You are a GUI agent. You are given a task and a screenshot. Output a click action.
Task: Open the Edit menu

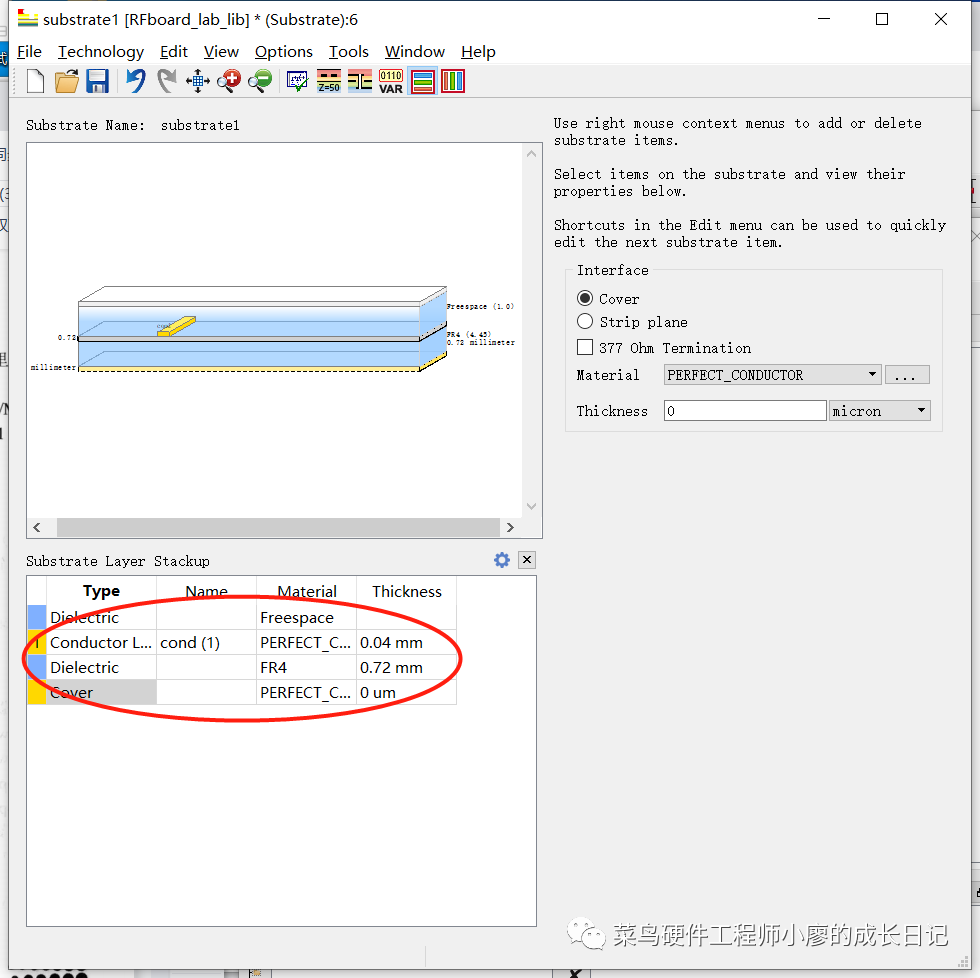click(x=174, y=52)
